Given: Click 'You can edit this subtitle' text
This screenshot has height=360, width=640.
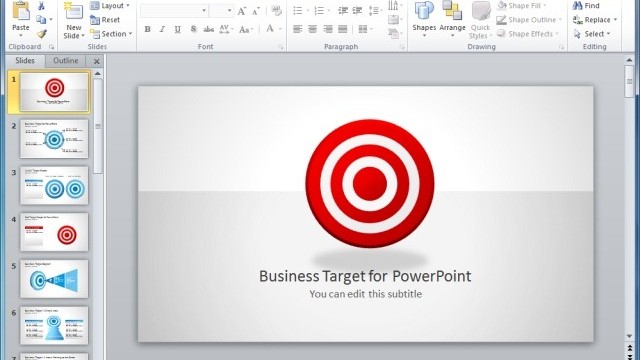Looking at the screenshot, I should point(365,294).
